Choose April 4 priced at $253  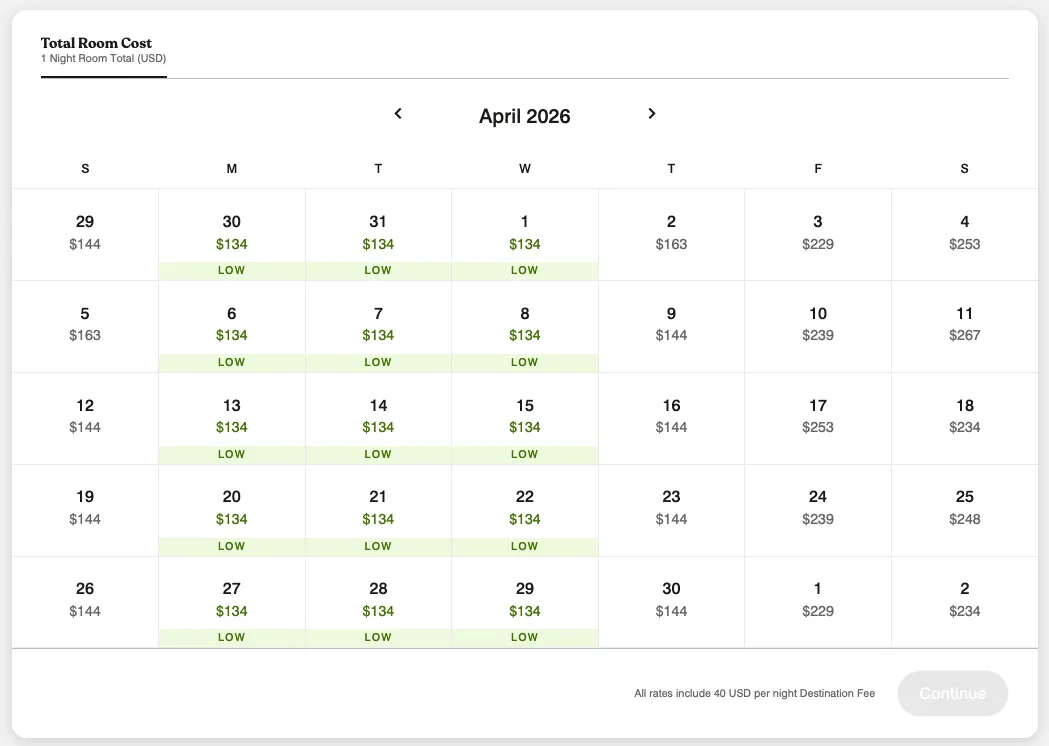tap(964, 235)
